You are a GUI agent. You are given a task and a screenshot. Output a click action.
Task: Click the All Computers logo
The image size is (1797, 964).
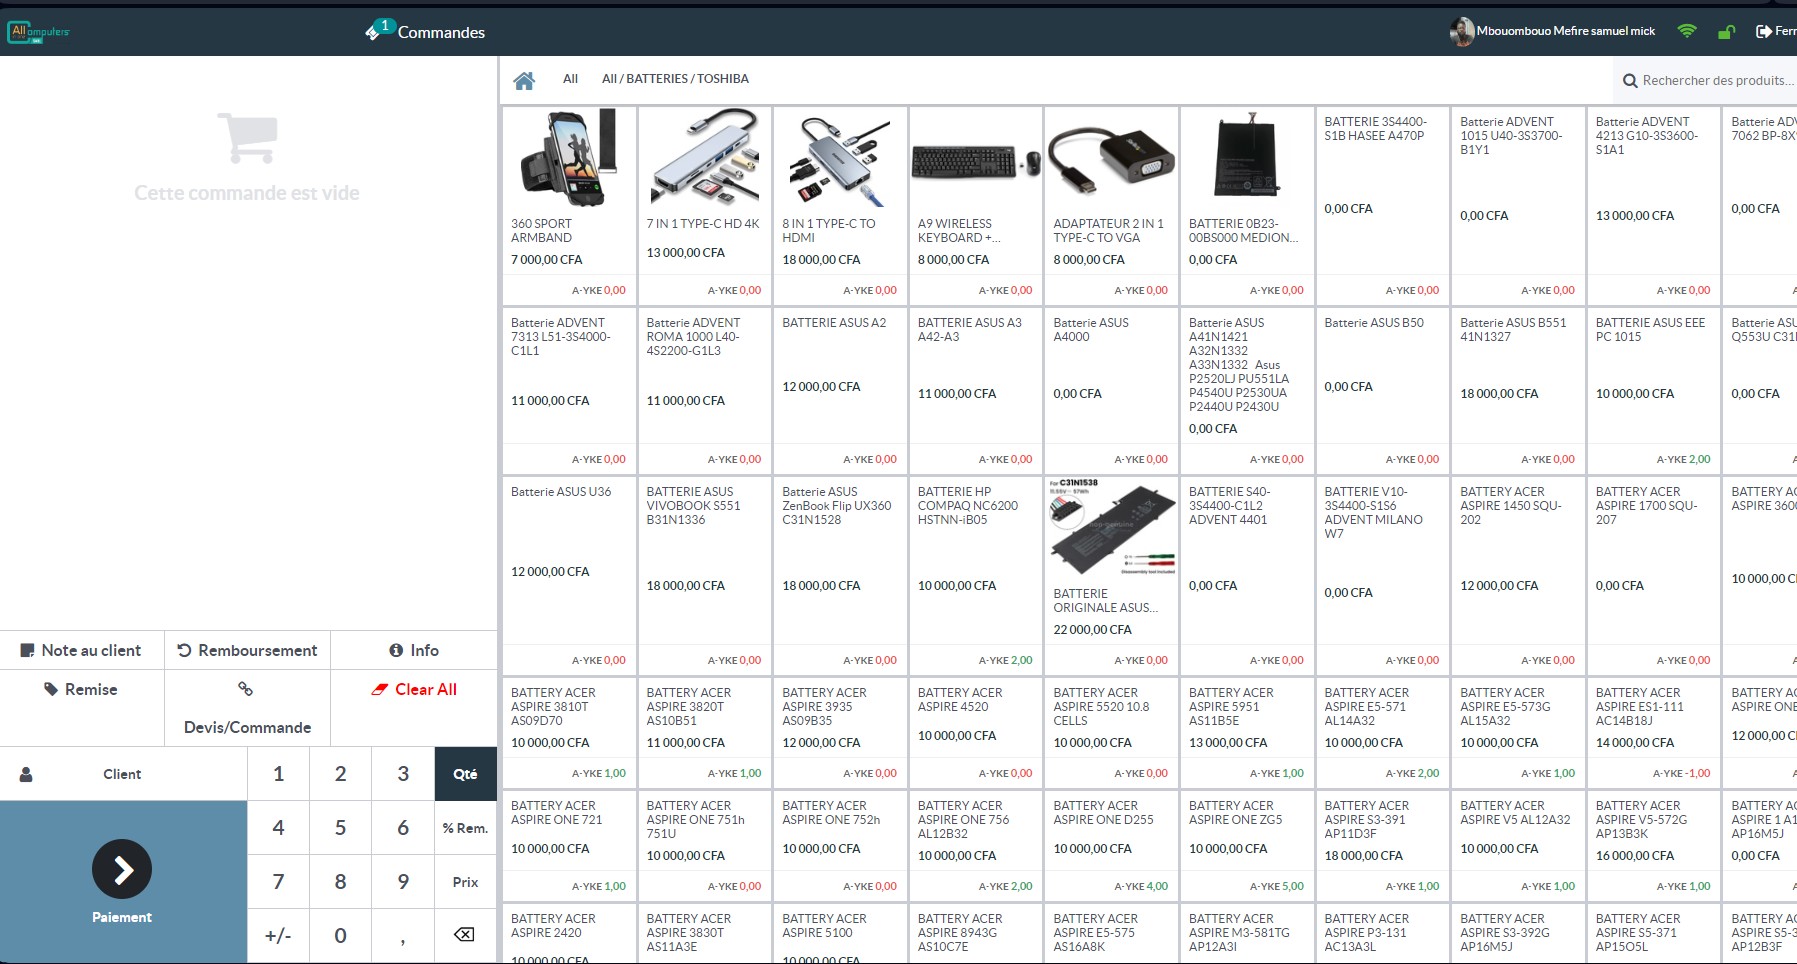pos(39,32)
